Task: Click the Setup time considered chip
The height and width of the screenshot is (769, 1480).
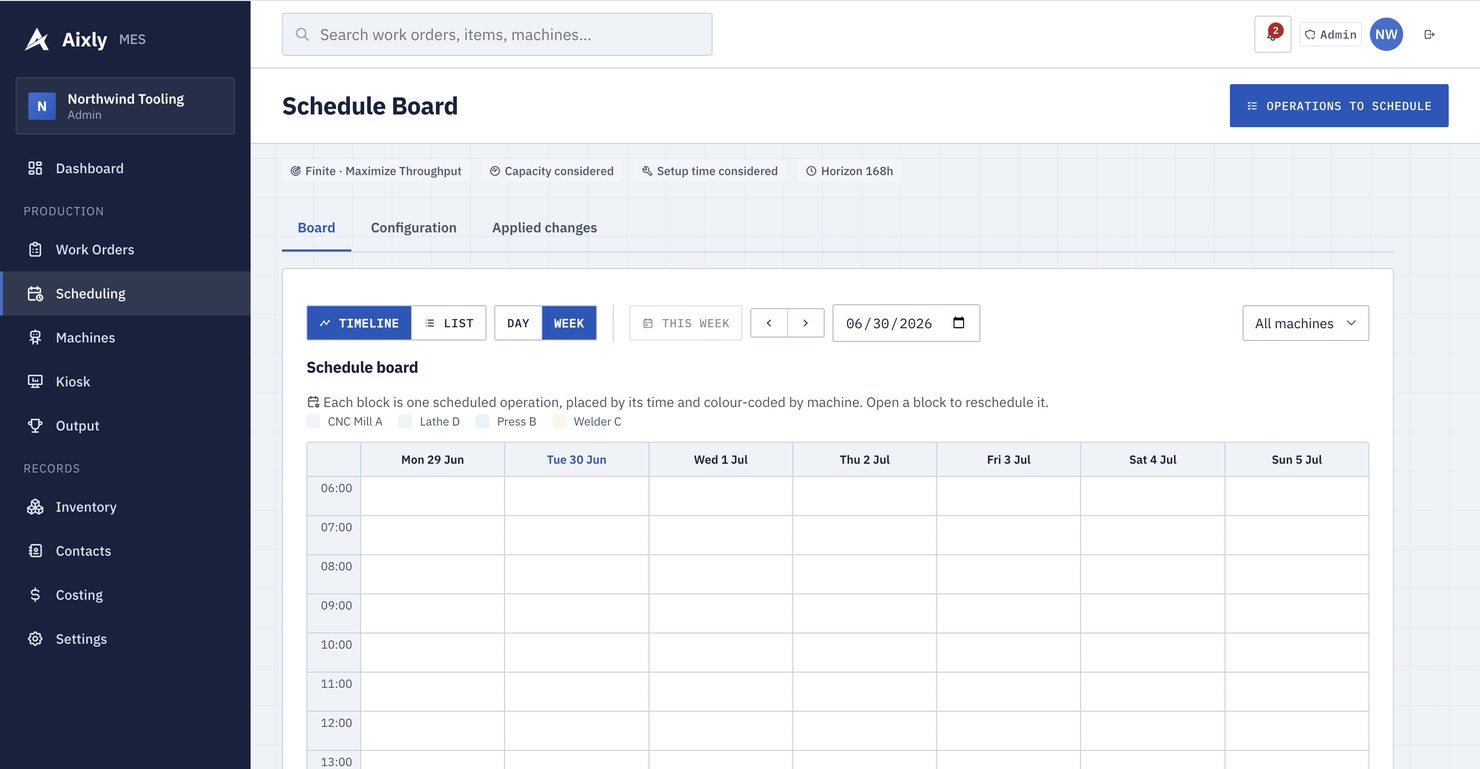Action: (710, 171)
